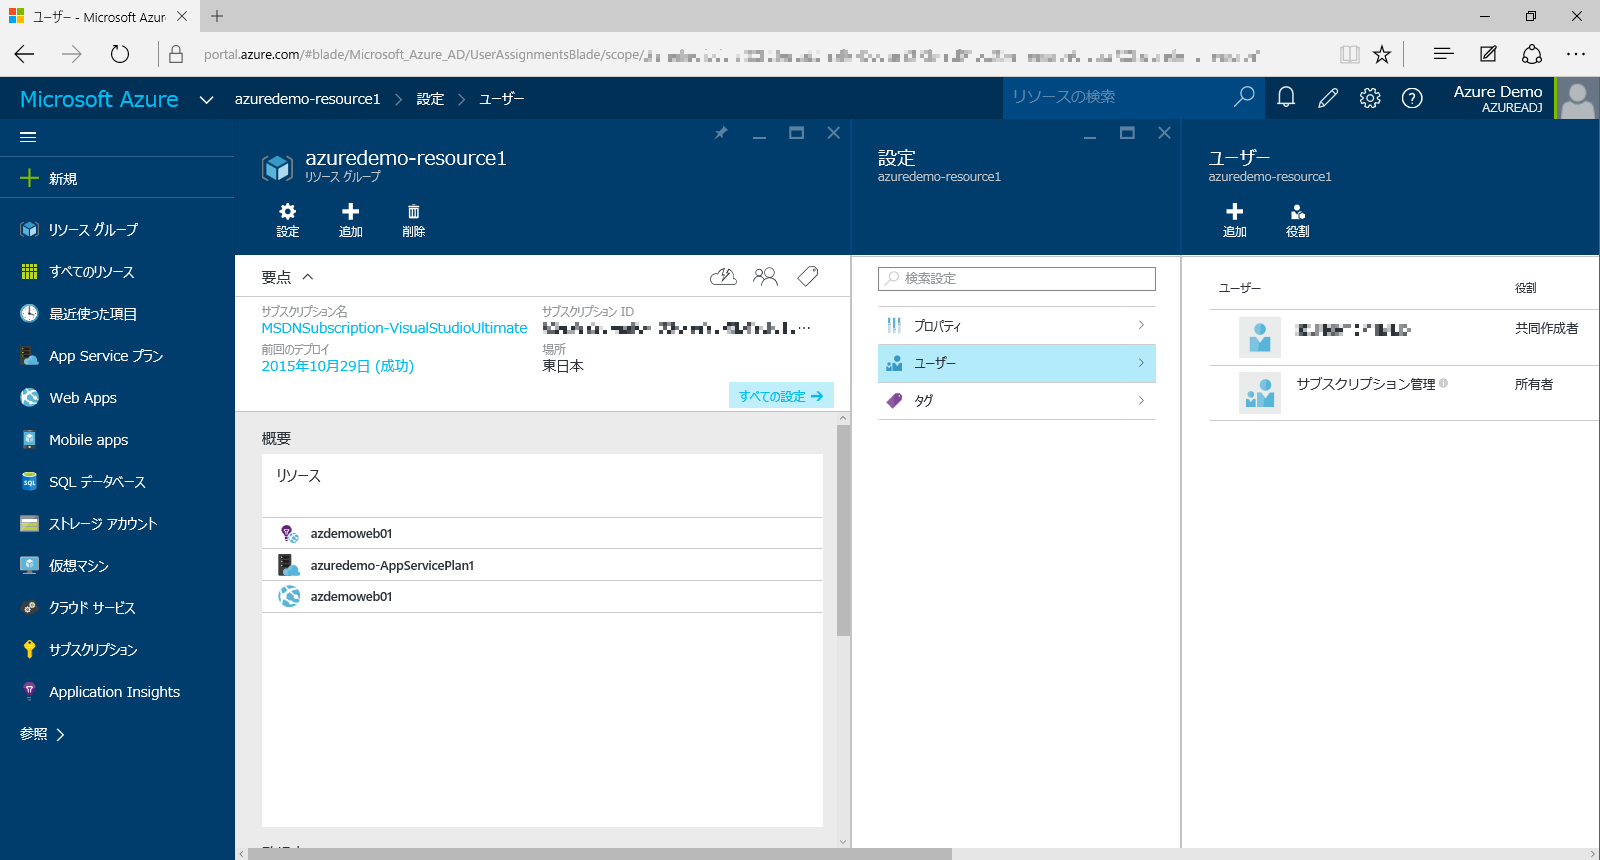Viewport: 1600px width, 860px height.
Task: Open Application Insights in sidebar
Action: (x=117, y=692)
